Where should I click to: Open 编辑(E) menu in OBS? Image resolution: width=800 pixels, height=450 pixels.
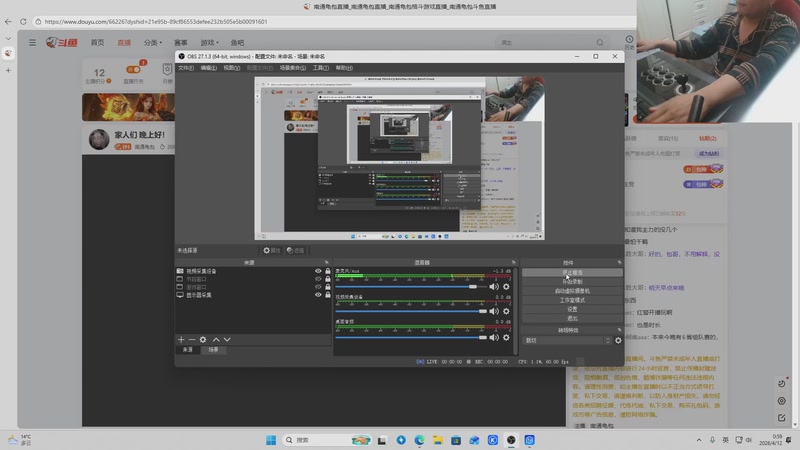[208, 68]
